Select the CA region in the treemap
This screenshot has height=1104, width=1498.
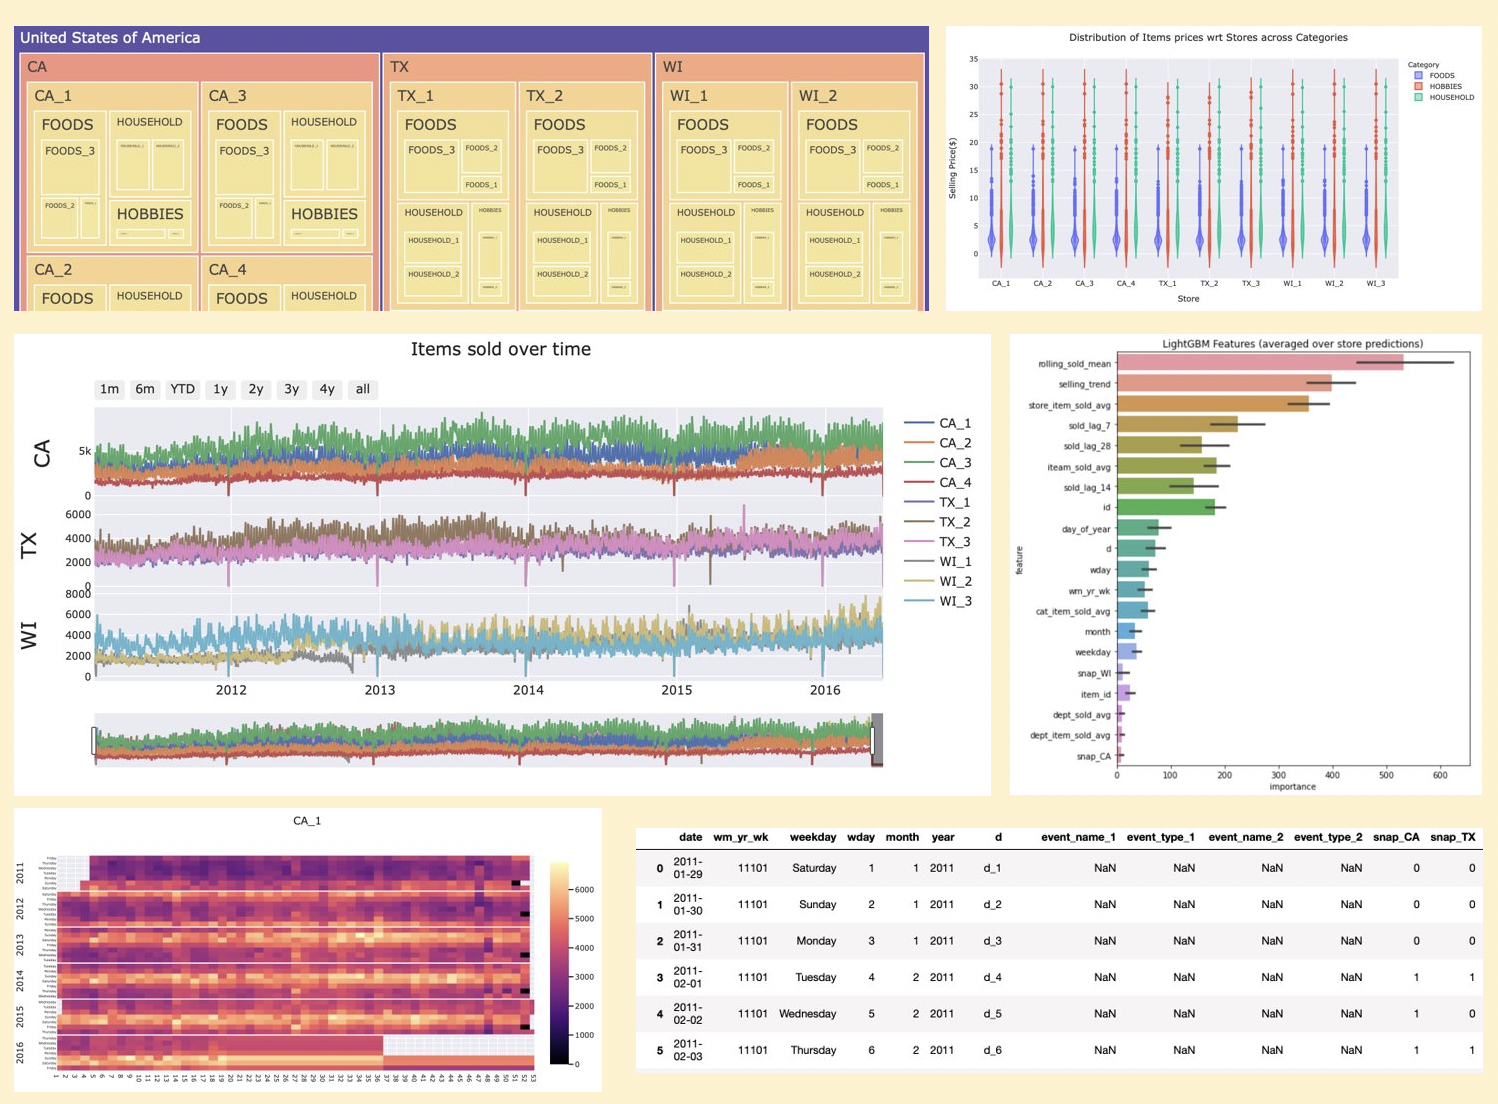click(37, 66)
